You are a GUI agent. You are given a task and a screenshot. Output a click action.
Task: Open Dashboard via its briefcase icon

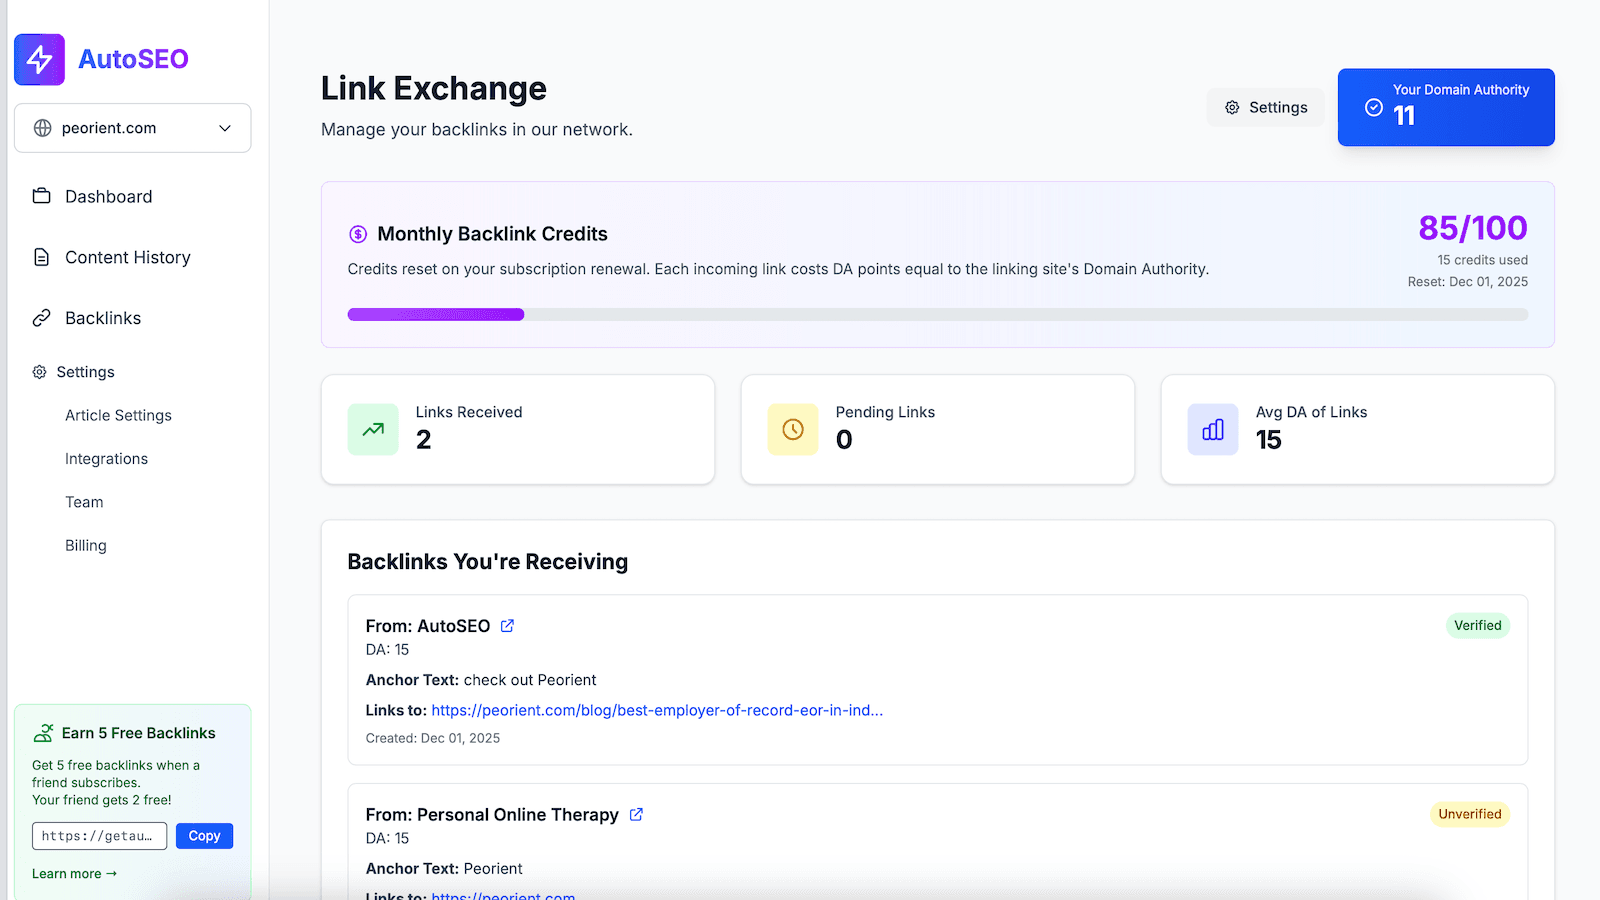(x=41, y=196)
